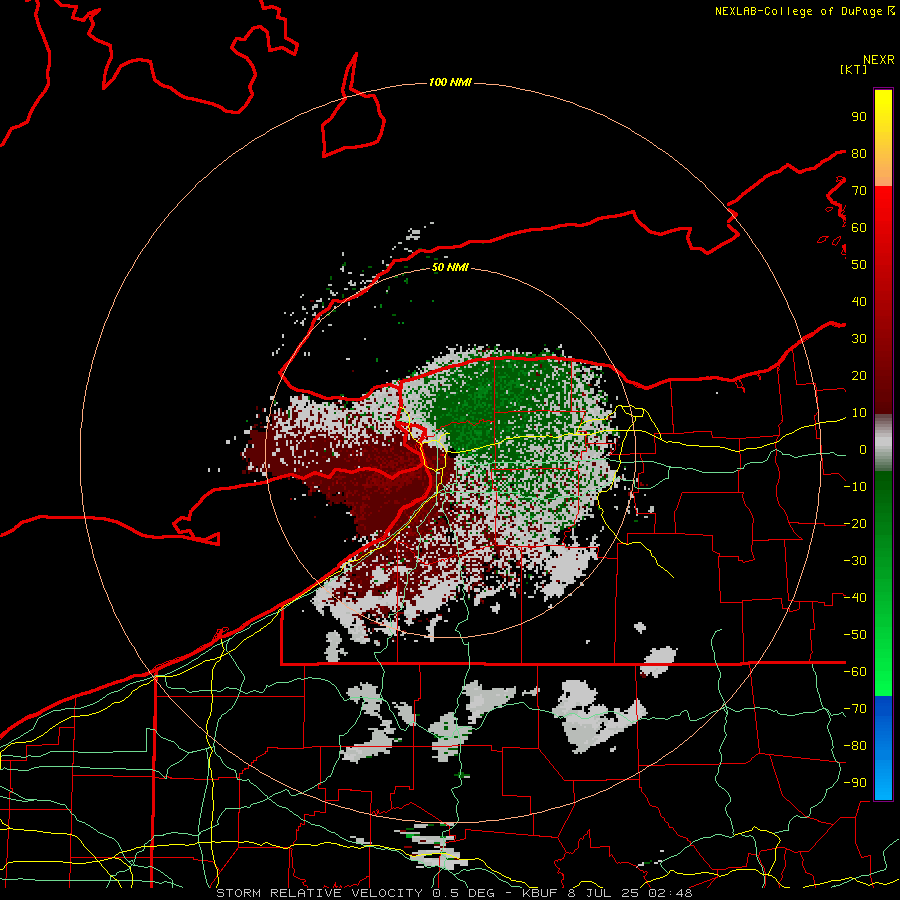
Task: Click the -50 scale value
Action: pyautogui.click(x=855, y=635)
